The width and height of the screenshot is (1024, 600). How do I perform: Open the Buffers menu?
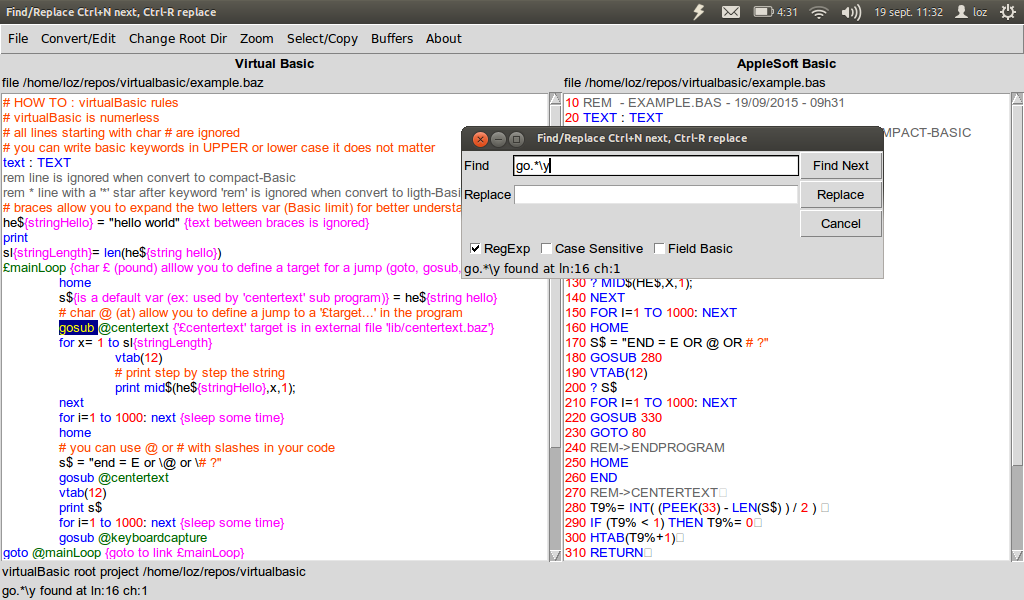(x=392, y=39)
